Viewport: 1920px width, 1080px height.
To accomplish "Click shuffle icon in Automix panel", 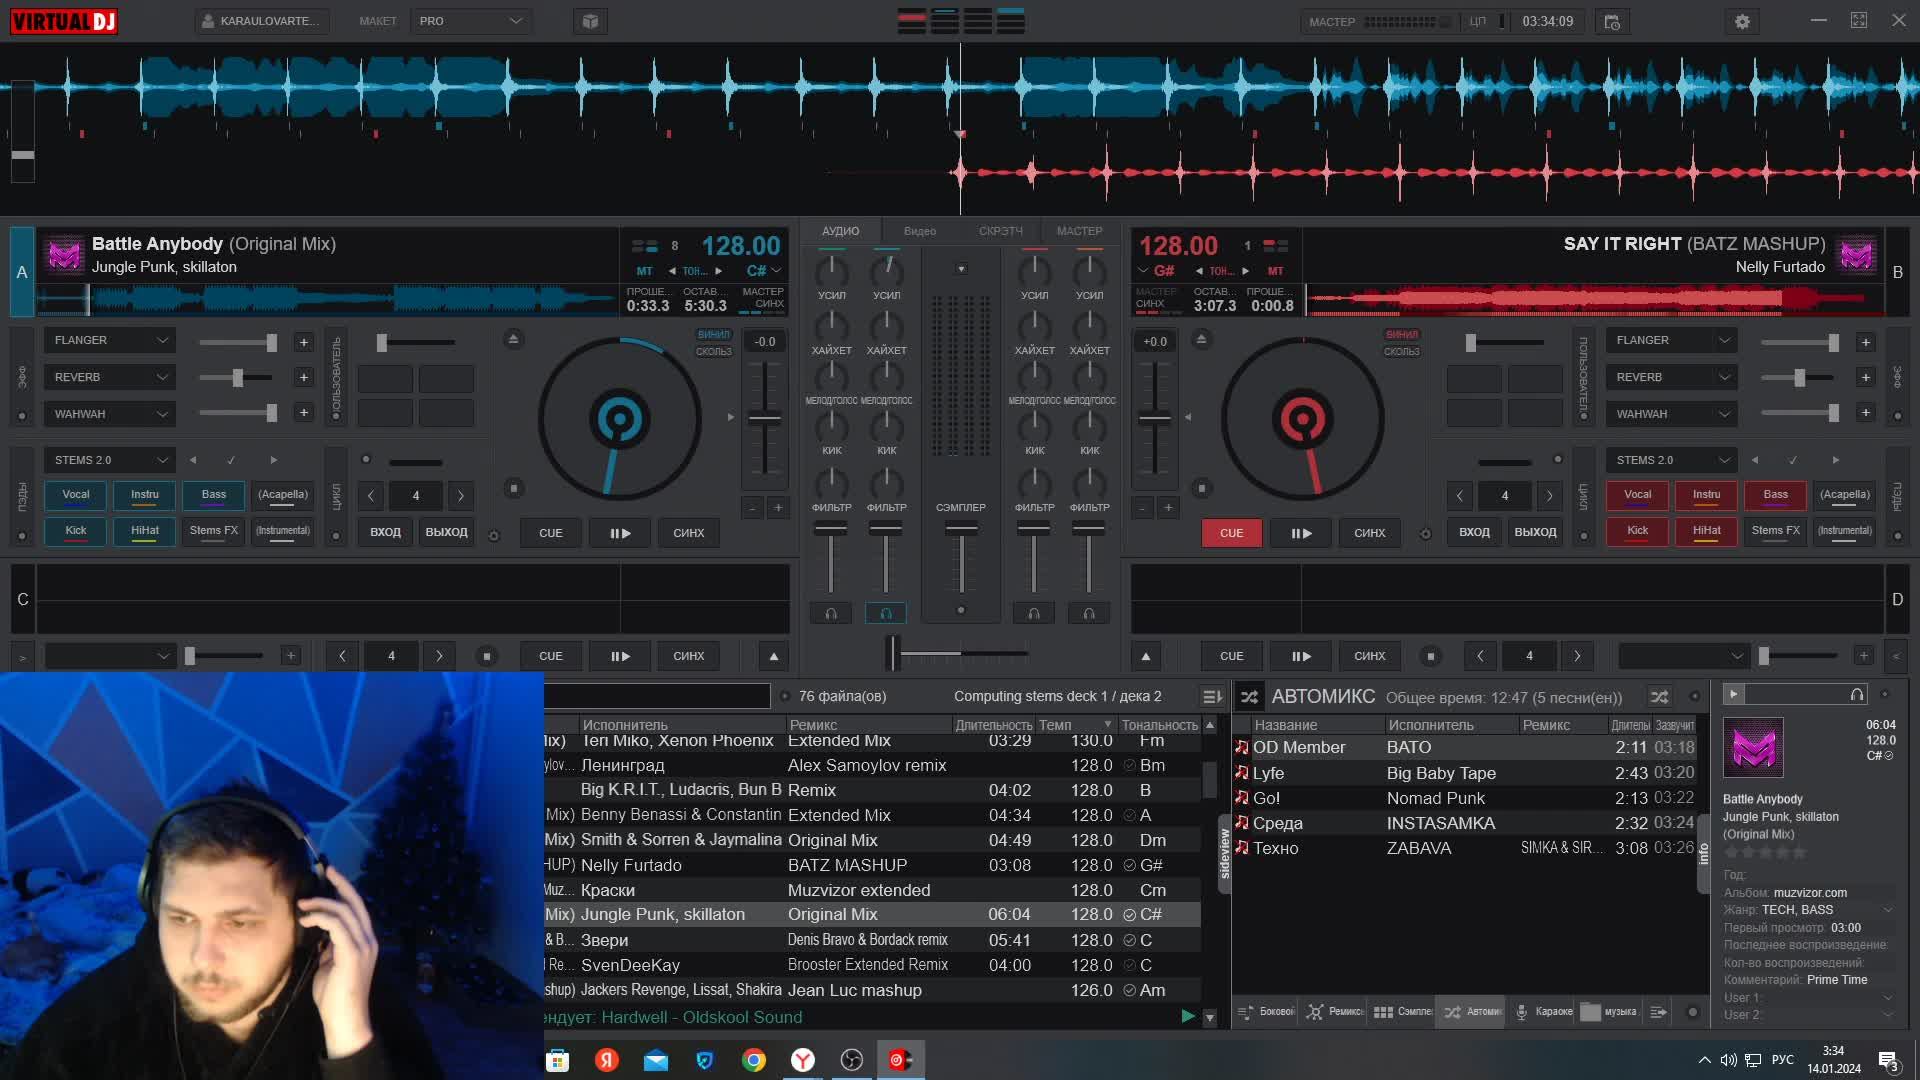I will [x=1659, y=697].
